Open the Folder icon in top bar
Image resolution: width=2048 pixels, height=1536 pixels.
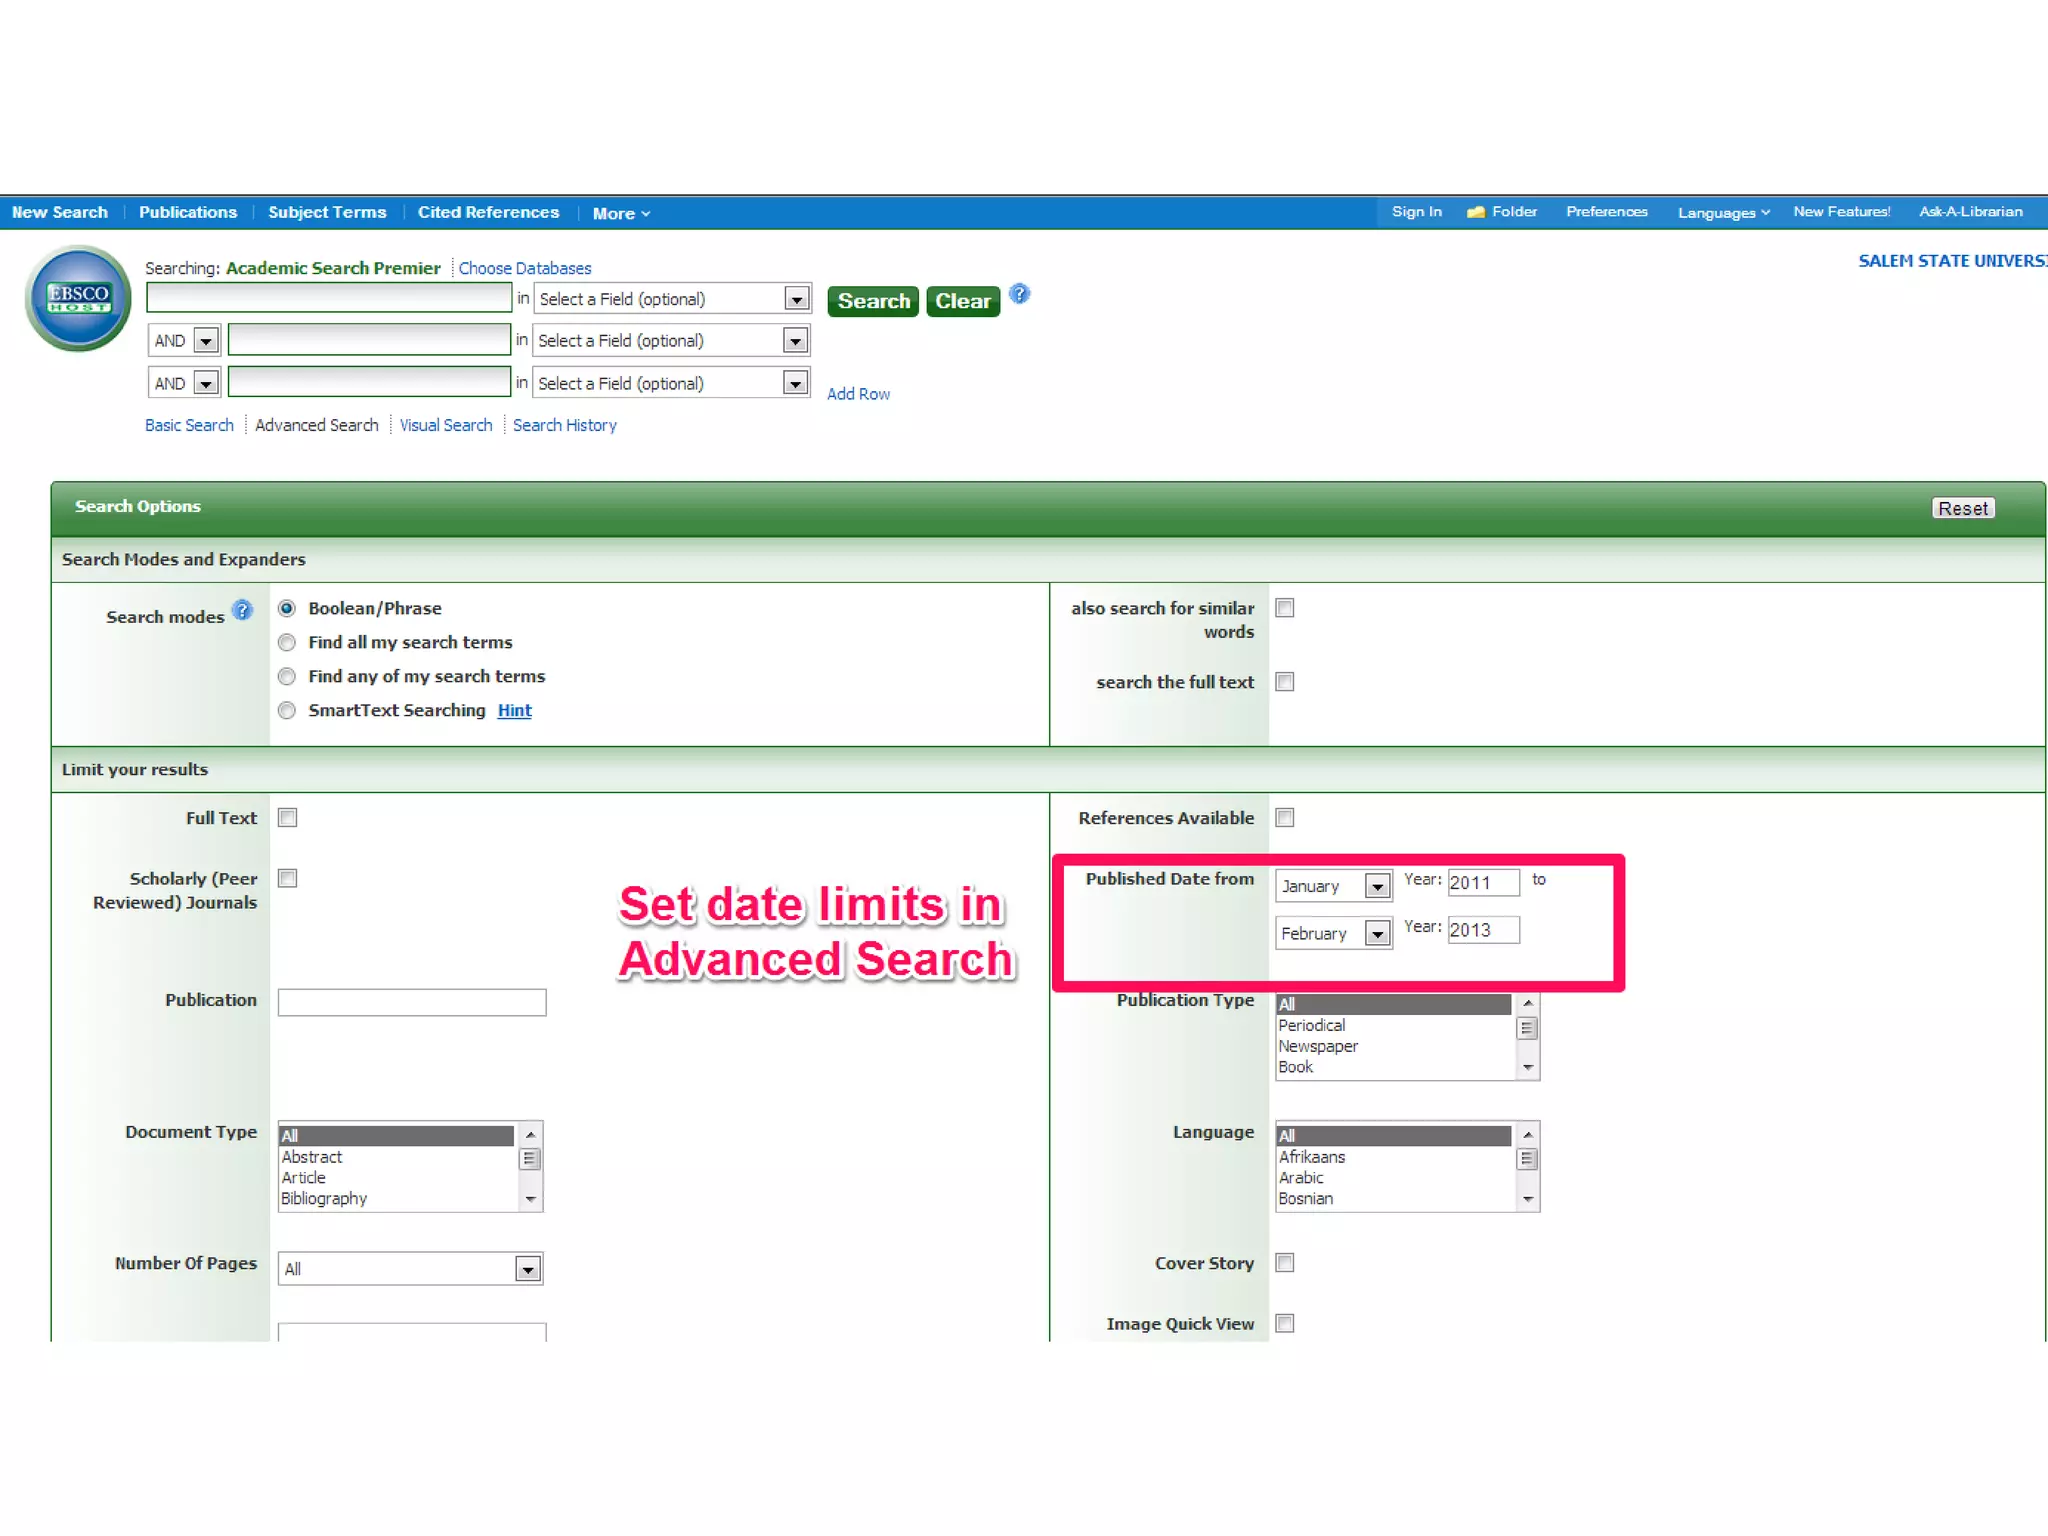(1475, 212)
